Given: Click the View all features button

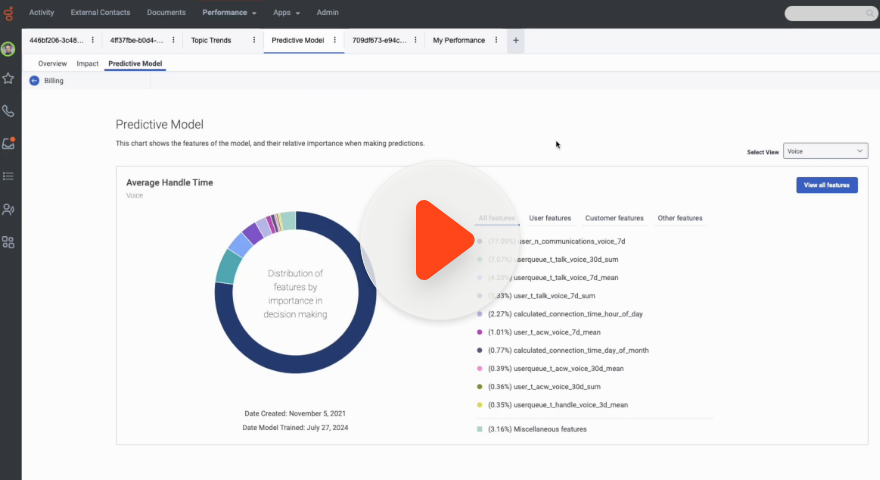Looking at the screenshot, I should (x=826, y=185).
